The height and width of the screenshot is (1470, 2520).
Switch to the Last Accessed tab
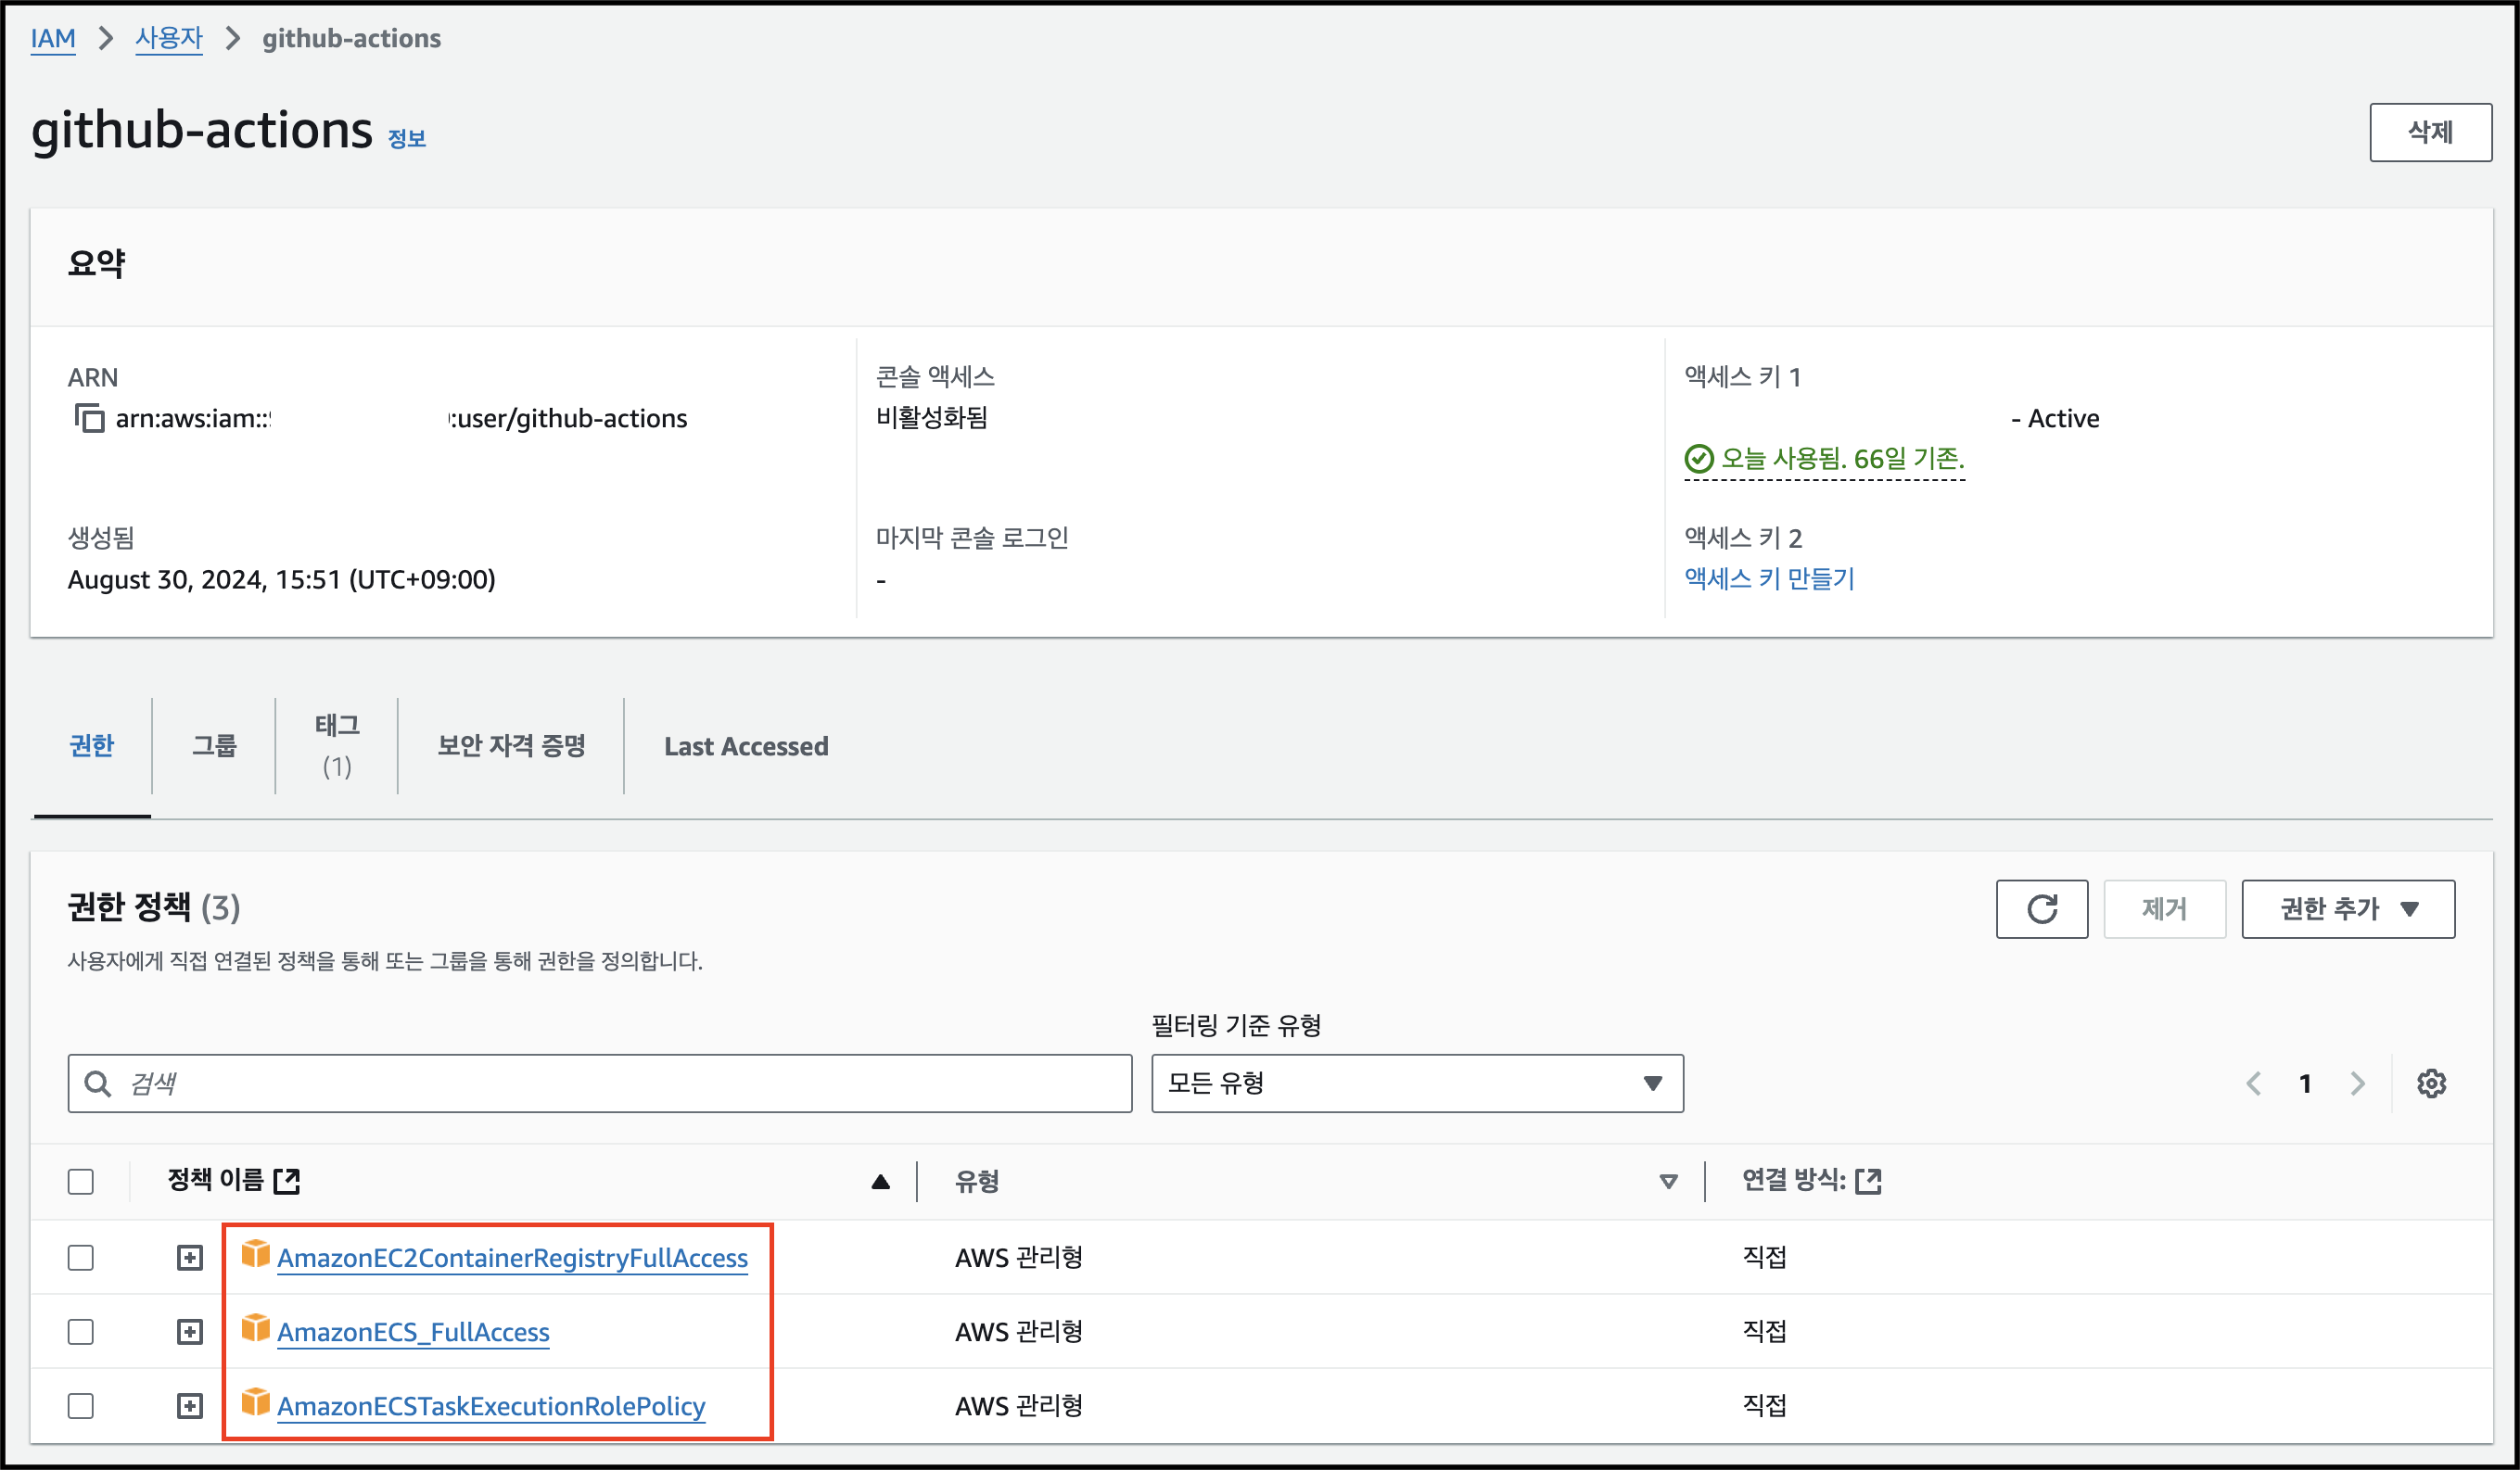coord(746,746)
